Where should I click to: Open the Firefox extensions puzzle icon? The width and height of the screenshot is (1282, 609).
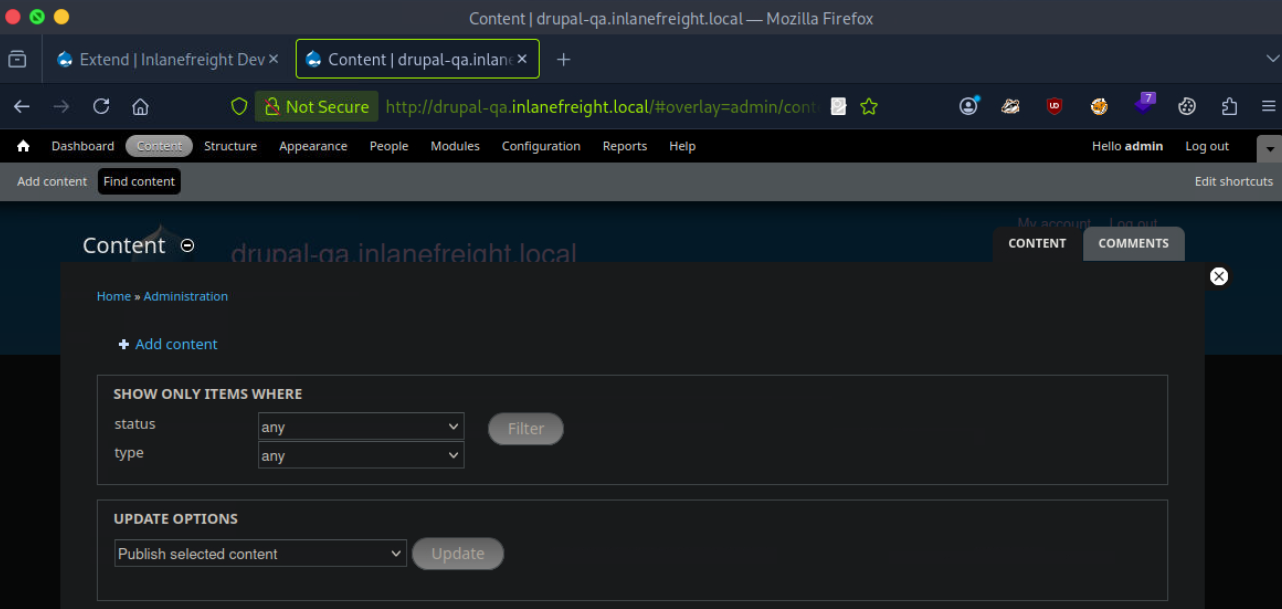pyautogui.click(x=1229, y=106)
